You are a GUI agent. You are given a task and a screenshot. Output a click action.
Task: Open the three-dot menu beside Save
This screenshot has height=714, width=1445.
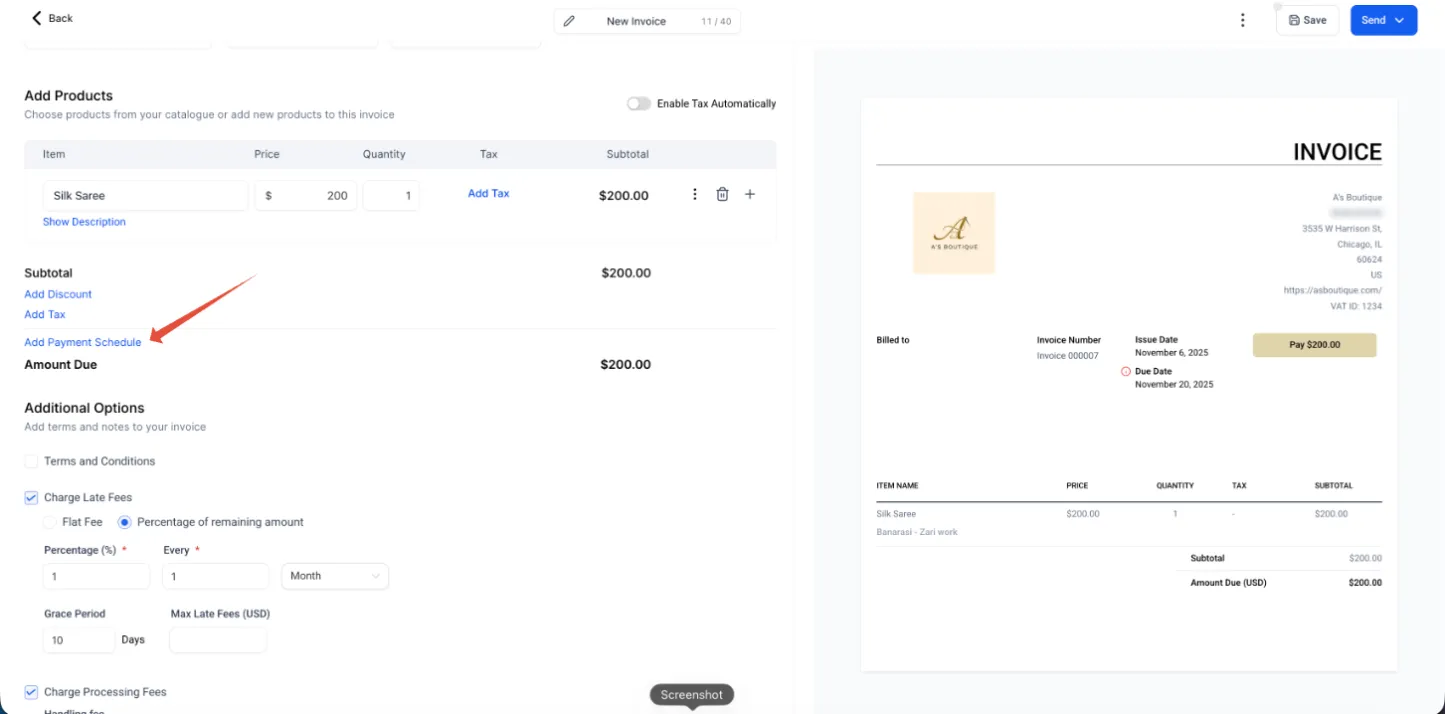pos(1242,20)
